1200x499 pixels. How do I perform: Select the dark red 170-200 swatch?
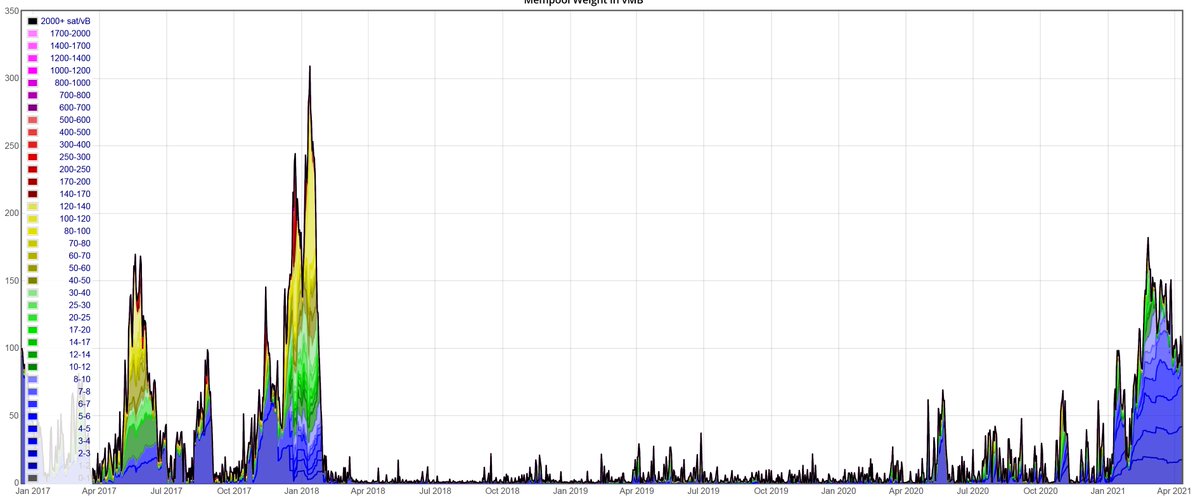pyautogui.click(x=33, y=182)
